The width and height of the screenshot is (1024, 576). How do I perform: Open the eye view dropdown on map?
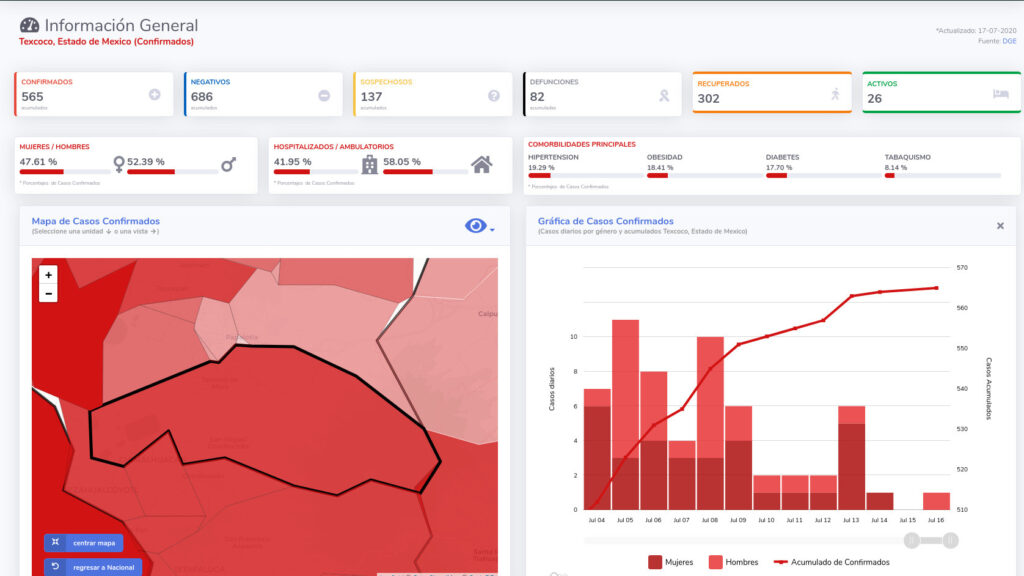point(479,227)
